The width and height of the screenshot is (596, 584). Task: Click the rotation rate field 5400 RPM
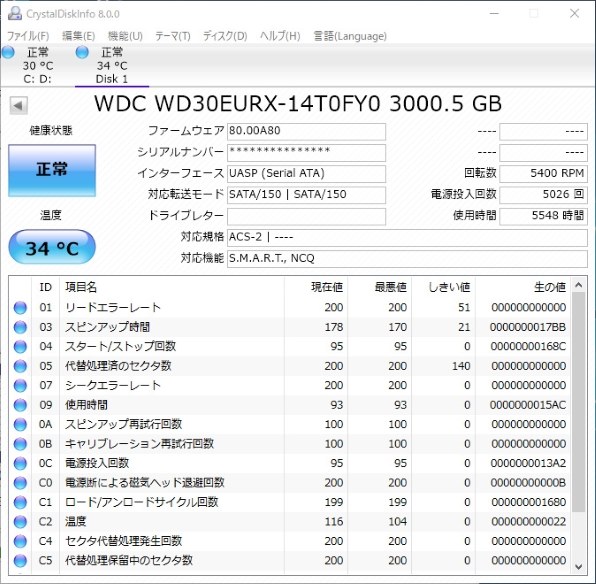[x=544, y=174]
